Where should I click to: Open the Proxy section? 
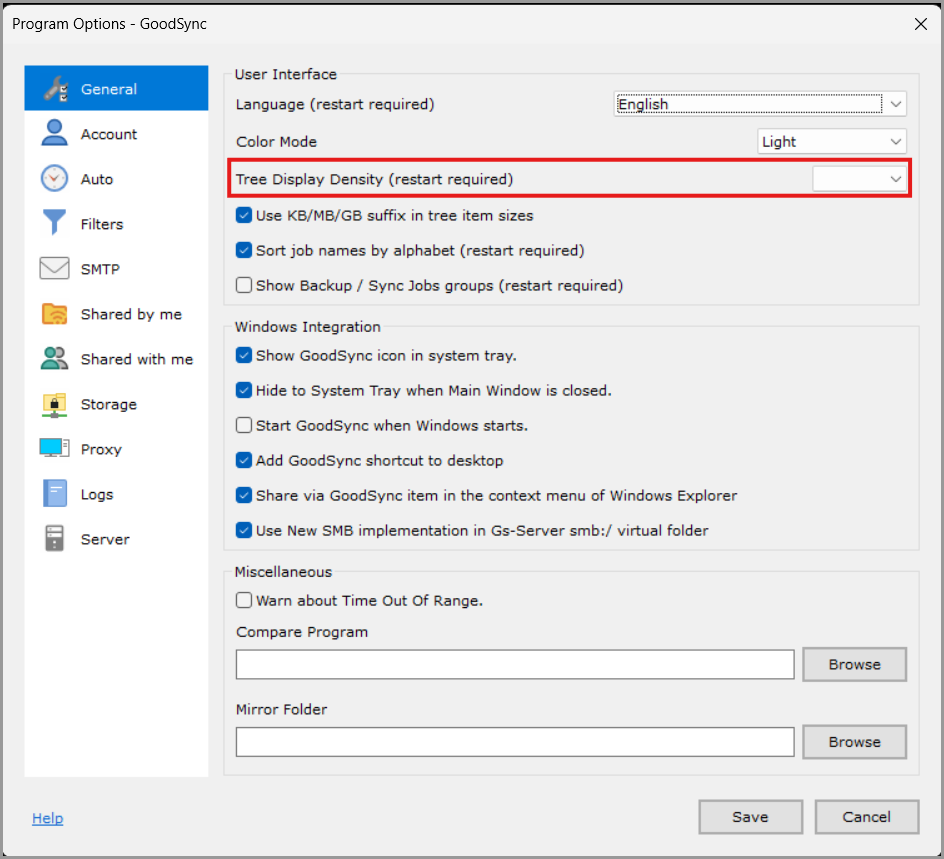pyautogui.click(x=116, y=449)
